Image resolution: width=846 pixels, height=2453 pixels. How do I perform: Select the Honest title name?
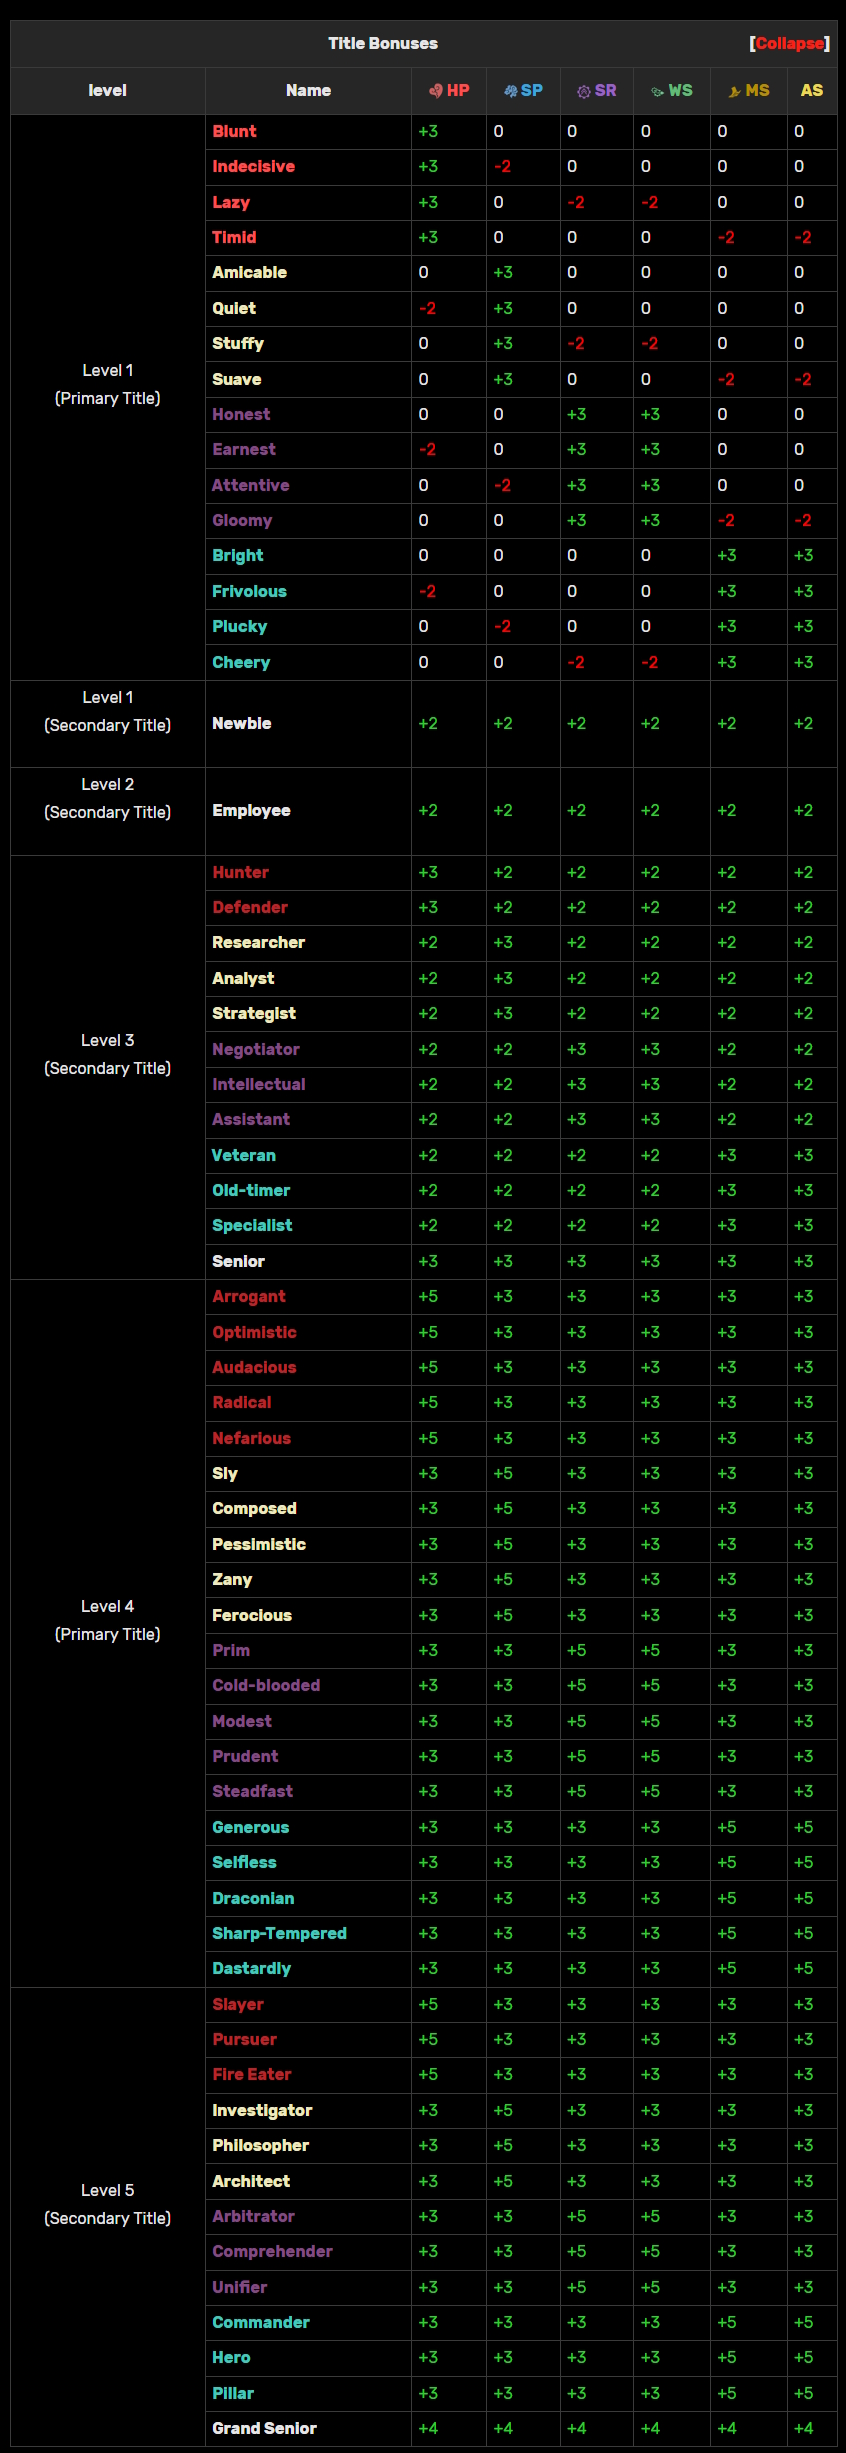(x=241, y=415)
